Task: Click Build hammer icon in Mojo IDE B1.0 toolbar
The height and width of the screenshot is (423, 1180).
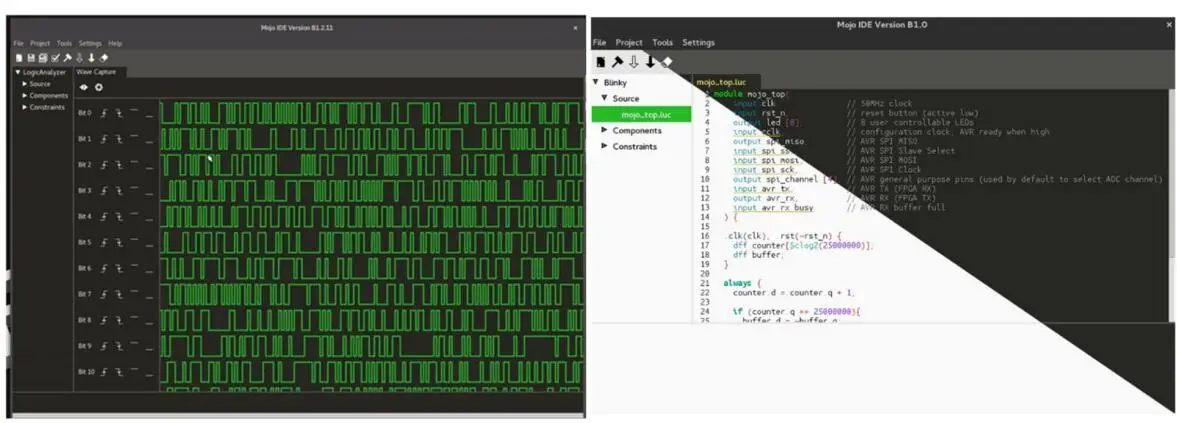Action: 617,62
